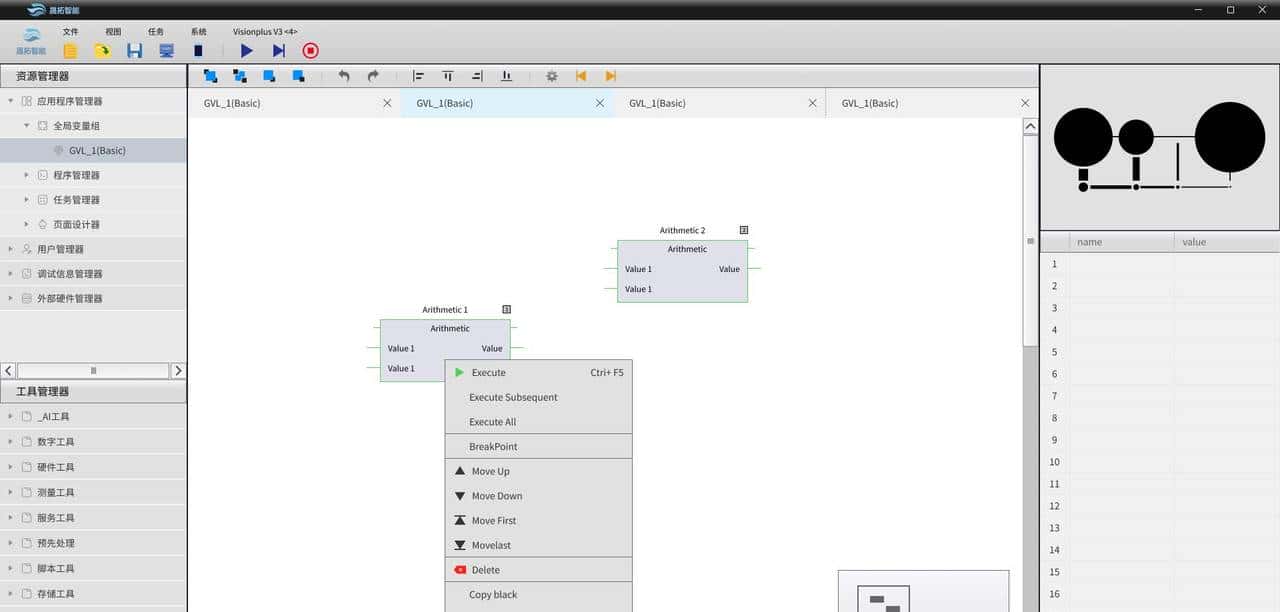Select Delete in the context menu
The height and width of the screenshot is (612, 1280).
tap(485, 570)
